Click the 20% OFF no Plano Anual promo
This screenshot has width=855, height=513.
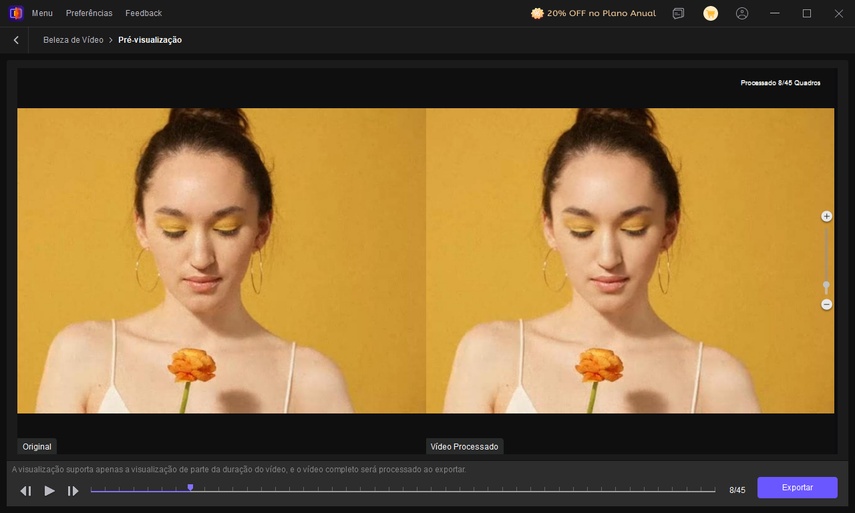click(x=593, y=13)
